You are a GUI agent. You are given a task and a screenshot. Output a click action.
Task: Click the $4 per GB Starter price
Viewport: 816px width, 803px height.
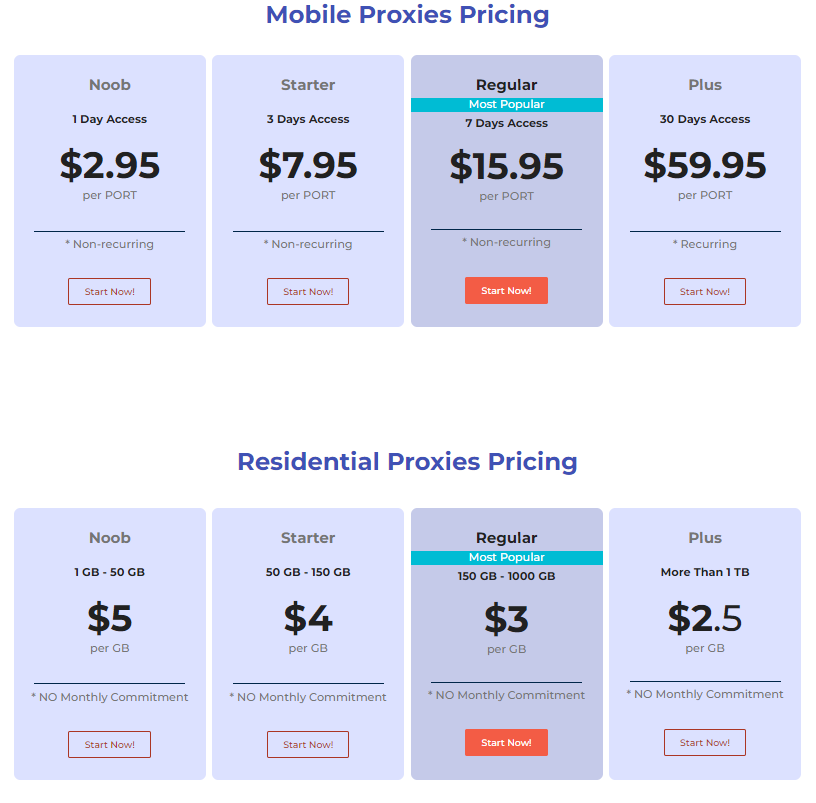308,618
